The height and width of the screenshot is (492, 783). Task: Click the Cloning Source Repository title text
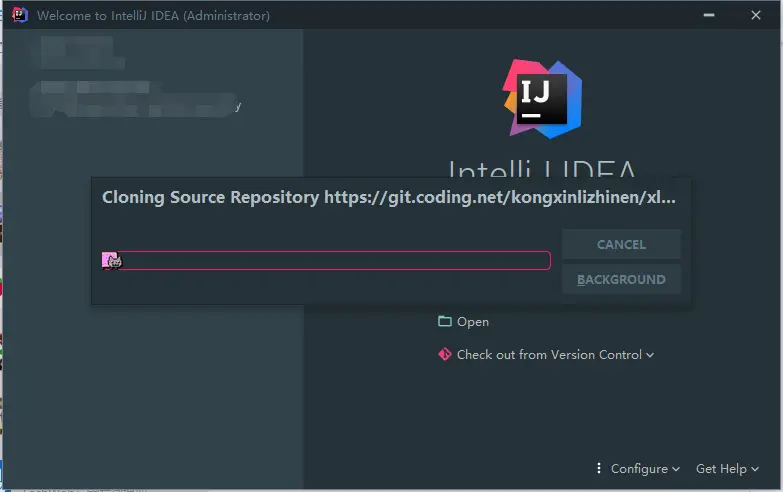pos(389,197)
